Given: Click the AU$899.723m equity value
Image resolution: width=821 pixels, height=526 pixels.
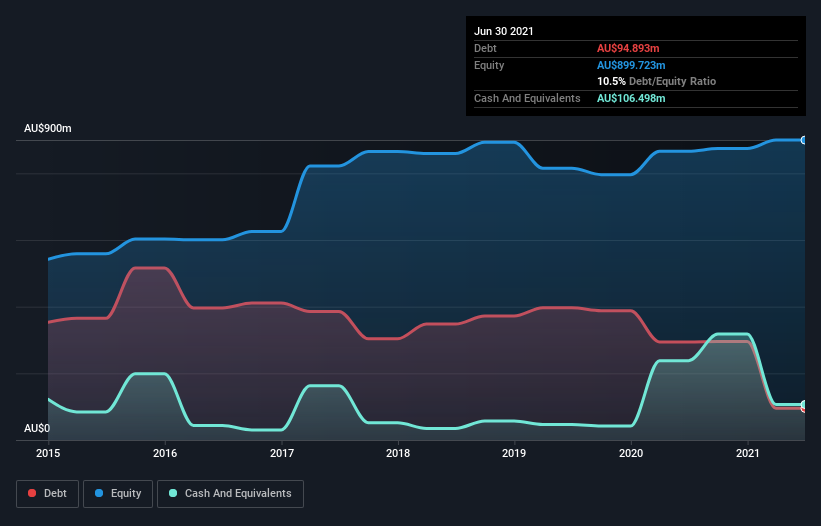Looking at the screenshot, I should (631, 65).
